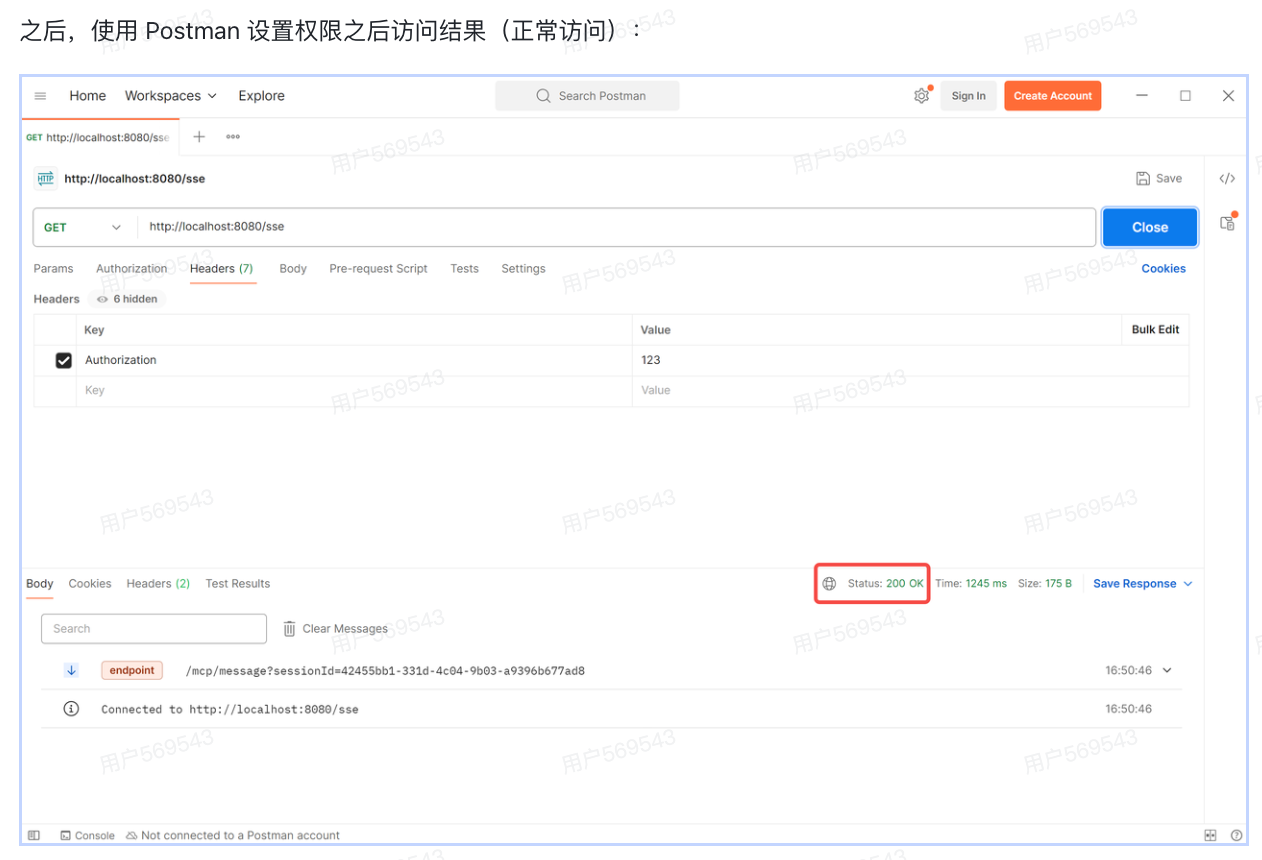Select the response Body tab
The height and width of the screenshot is (860, 1262).
(x=40, y=584)
